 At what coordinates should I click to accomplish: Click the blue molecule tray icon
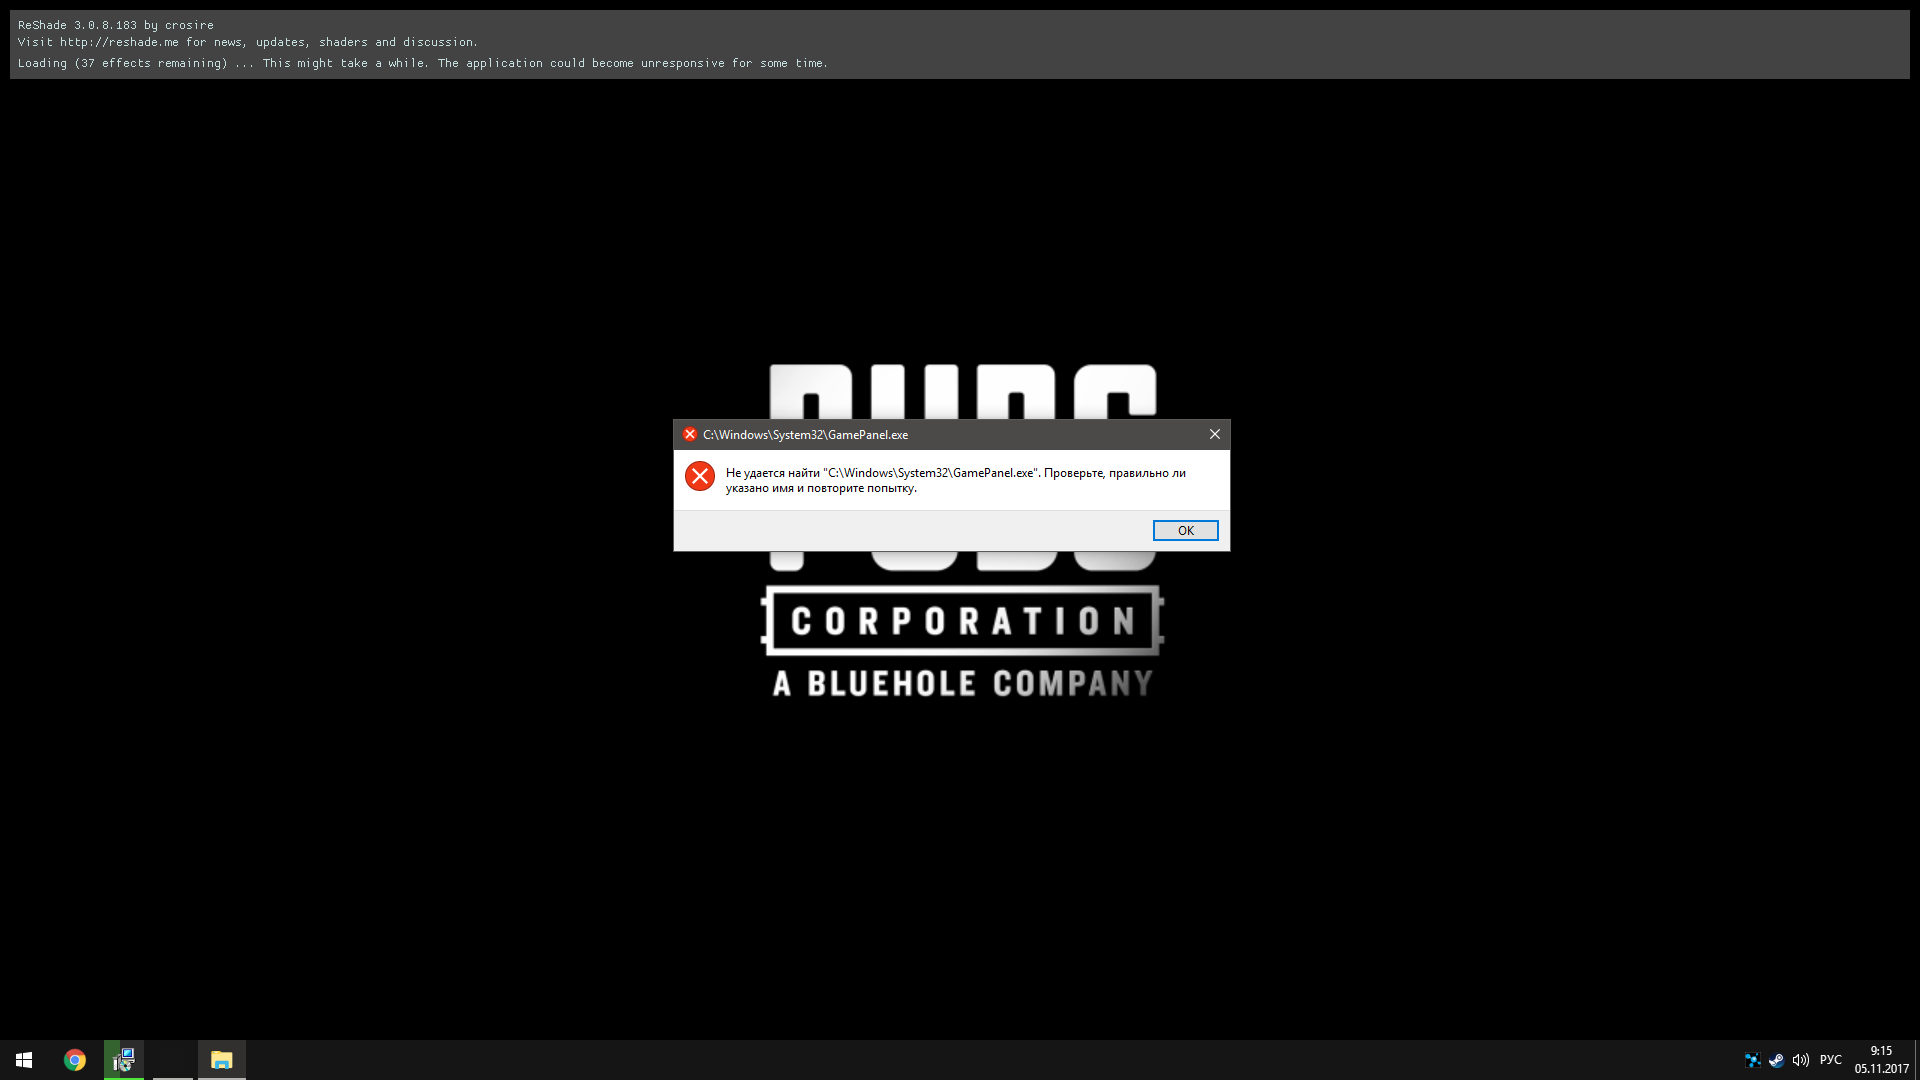tap(1752, 1060)
